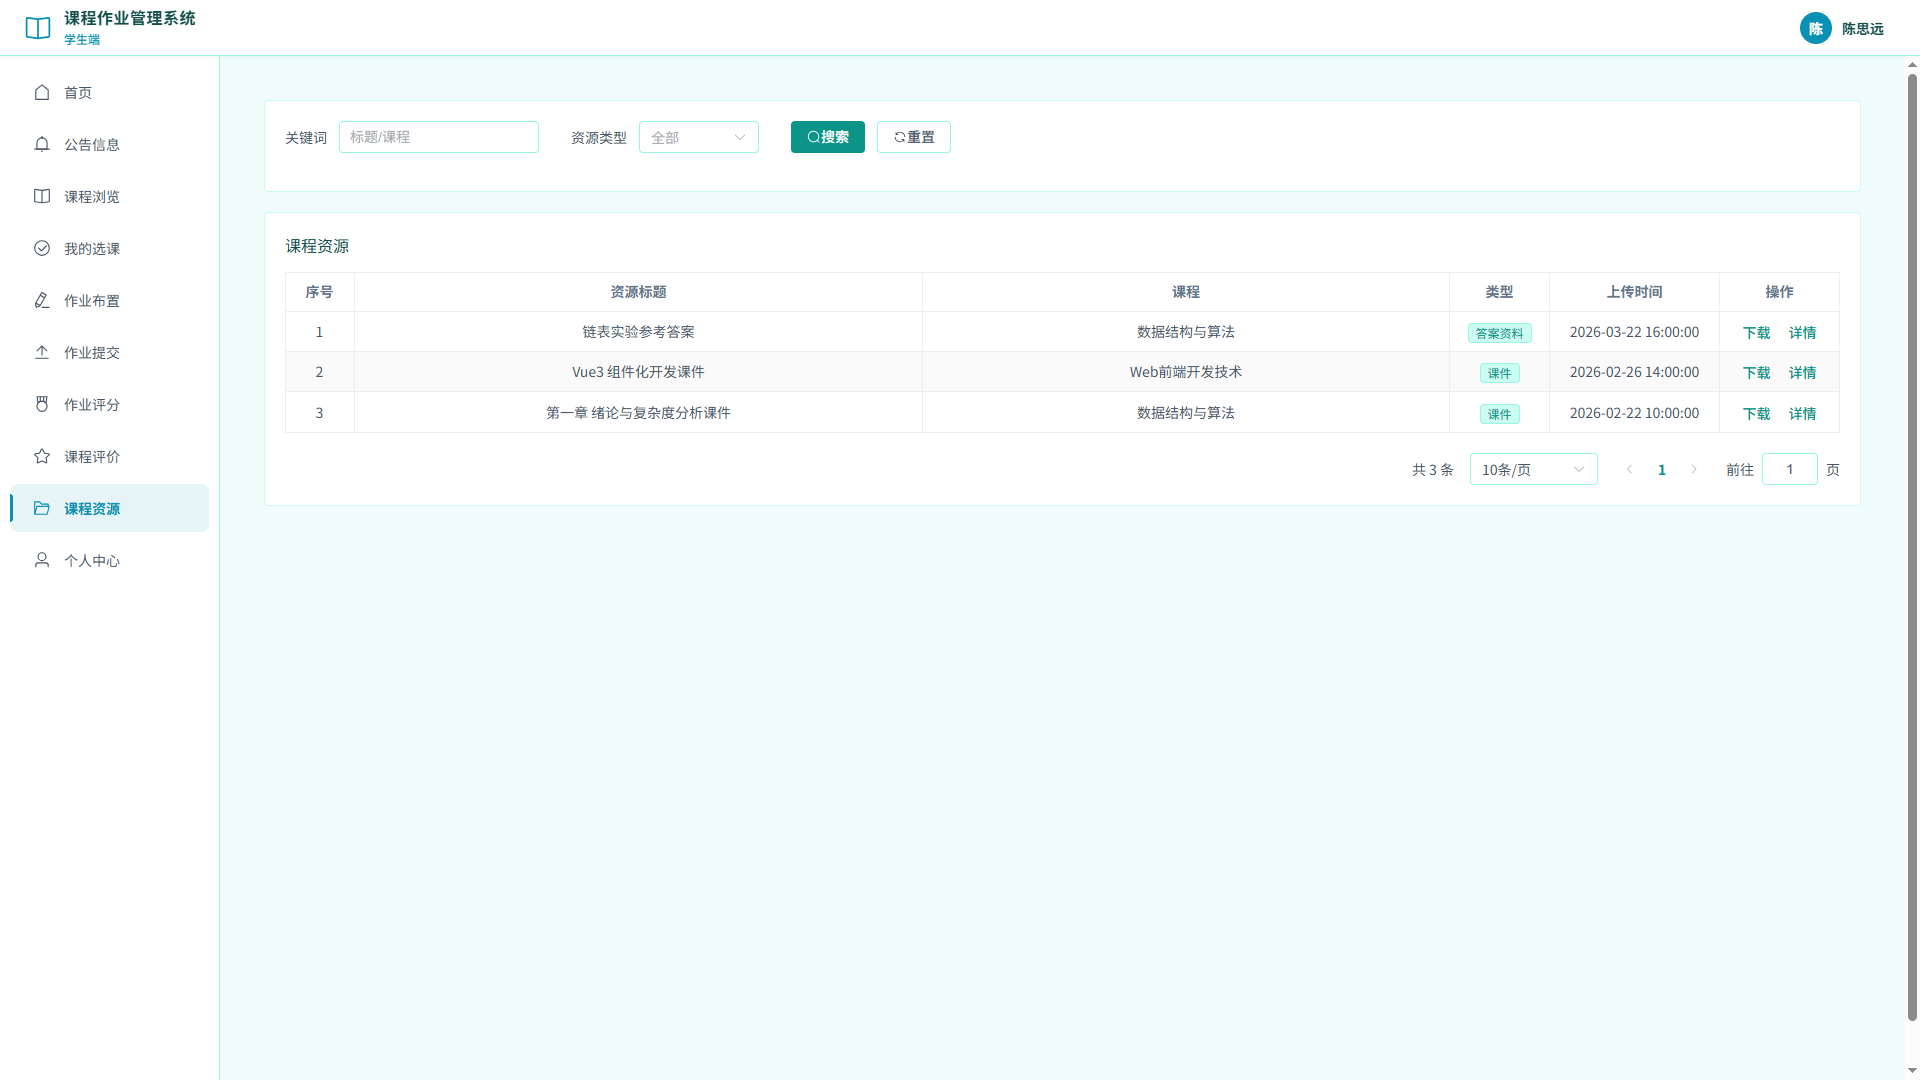Viewport: 1920px width, 1080px height.
Task: Open the 10条/页 page size dropdown
Action: pyautogui.click(x=1534, y=469)
